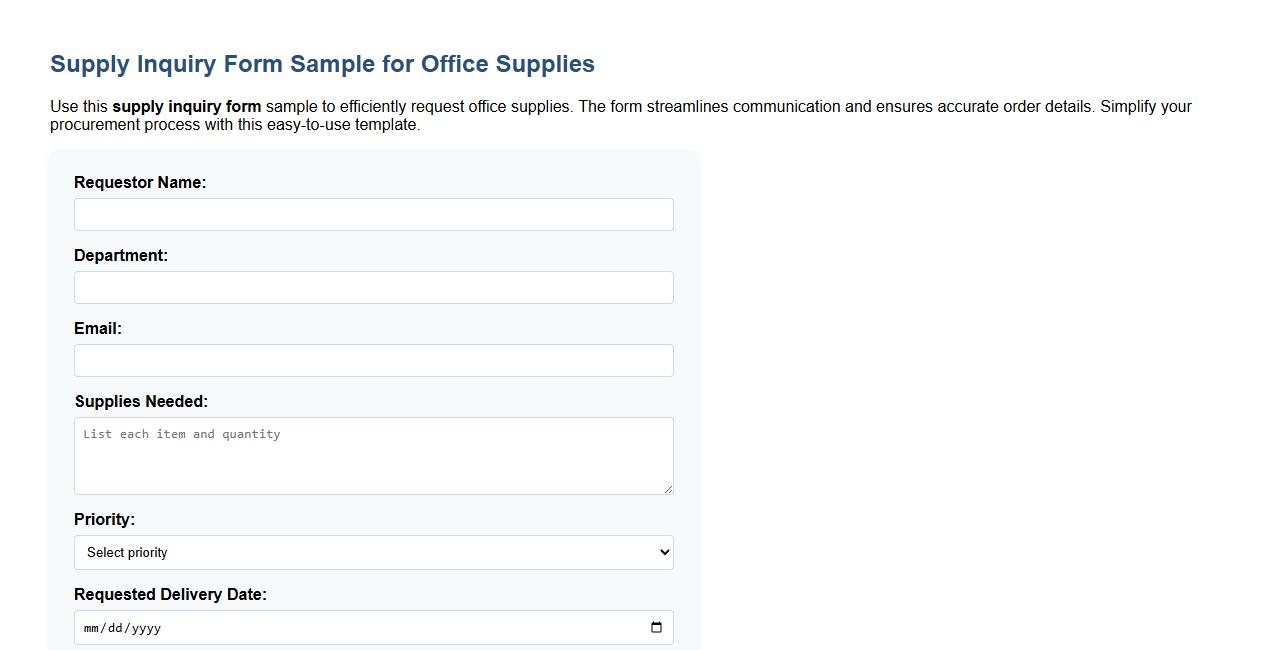The image size is (1278, 650).
Task: Click the resize handle of Supplies Needed textarea
Action: 669,489
